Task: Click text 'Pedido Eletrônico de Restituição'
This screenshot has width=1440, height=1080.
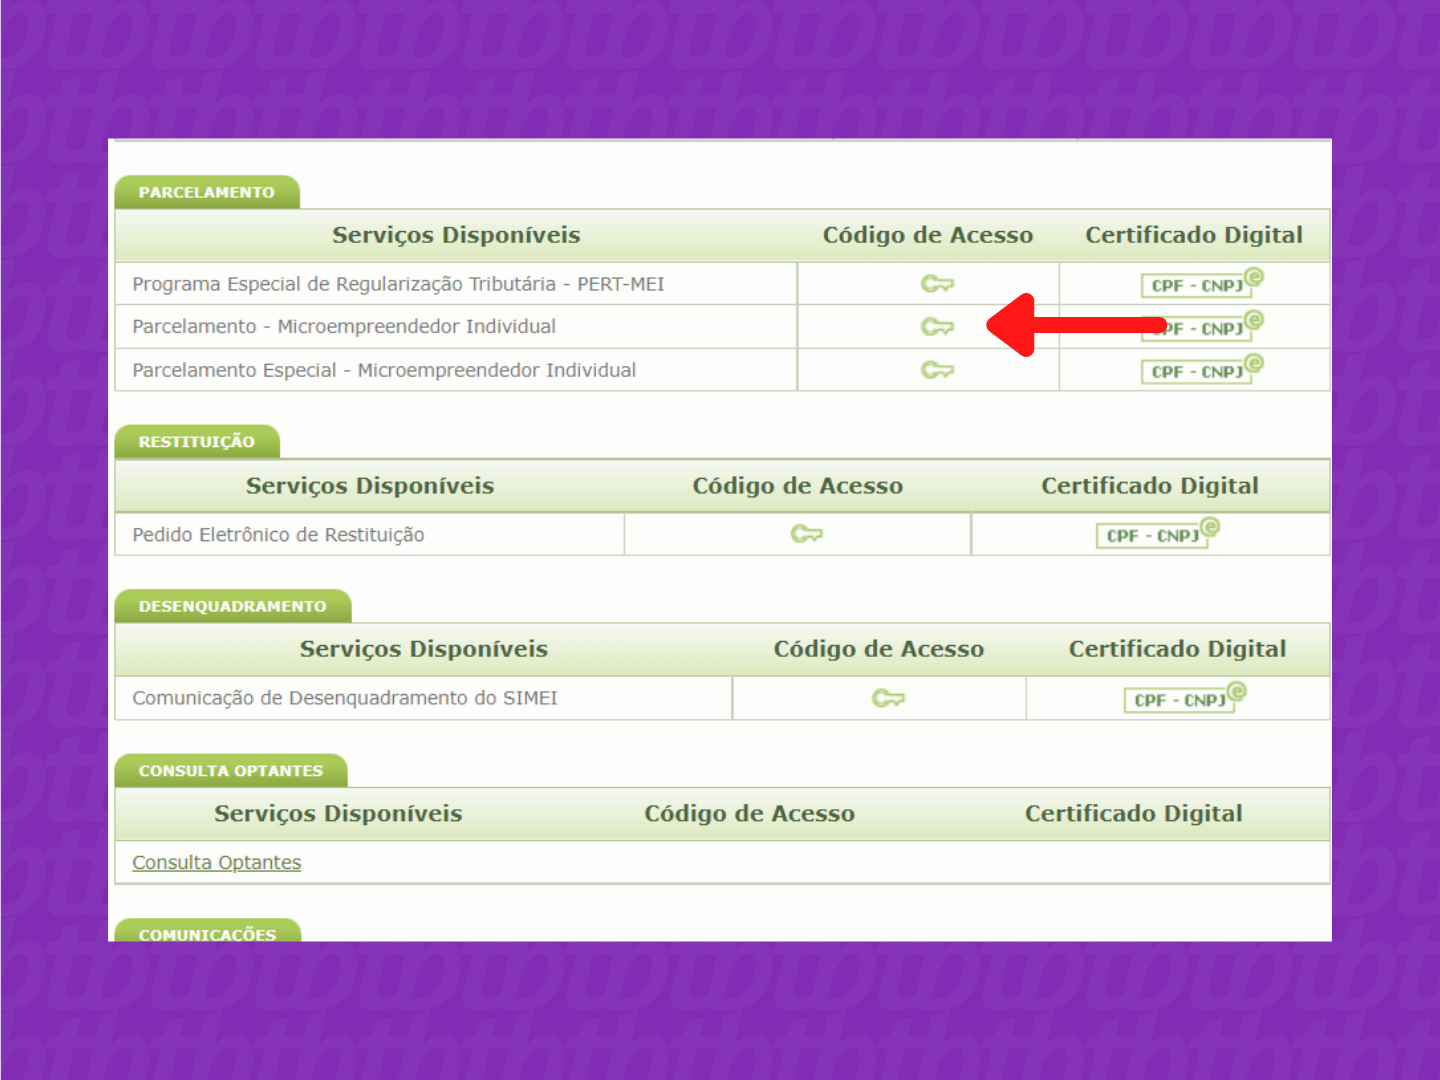Action: (x=278, y=535)
